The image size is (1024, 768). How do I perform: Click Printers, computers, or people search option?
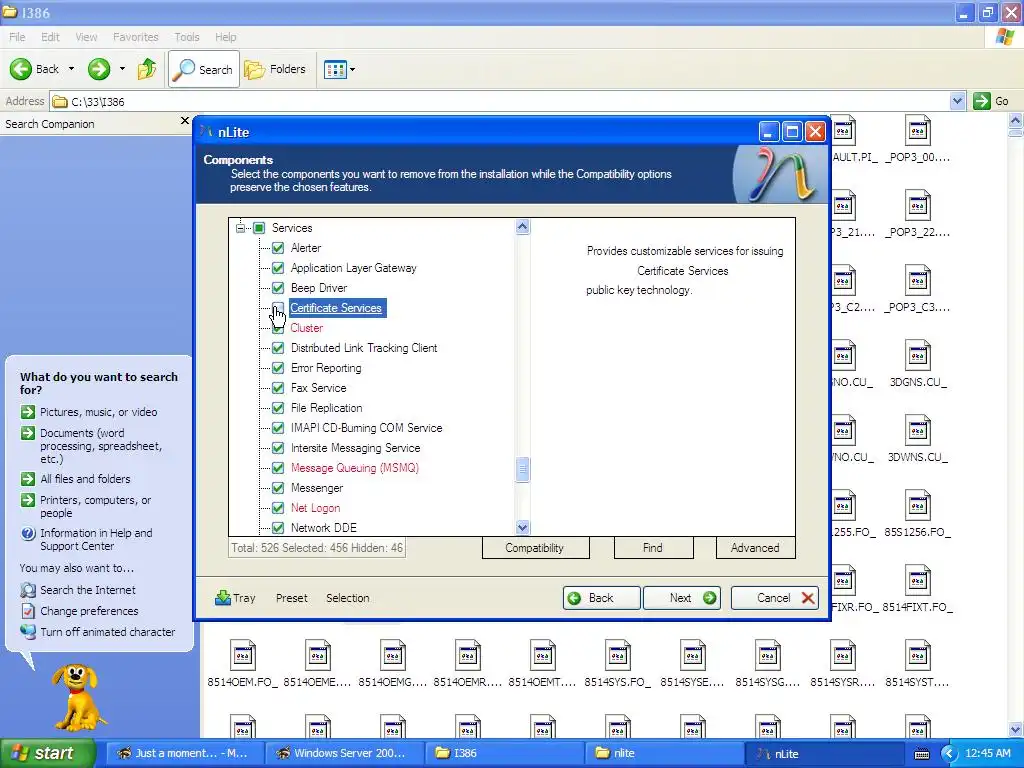tap(95, 507)
